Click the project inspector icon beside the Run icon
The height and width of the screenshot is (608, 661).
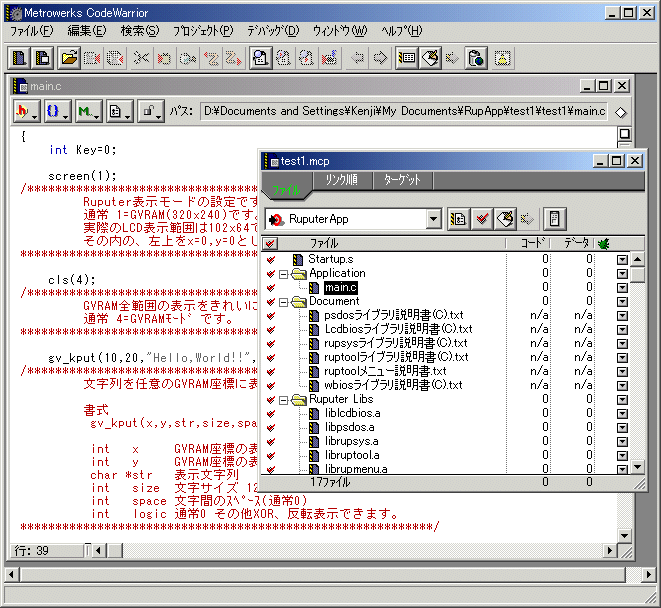(556, 218)
